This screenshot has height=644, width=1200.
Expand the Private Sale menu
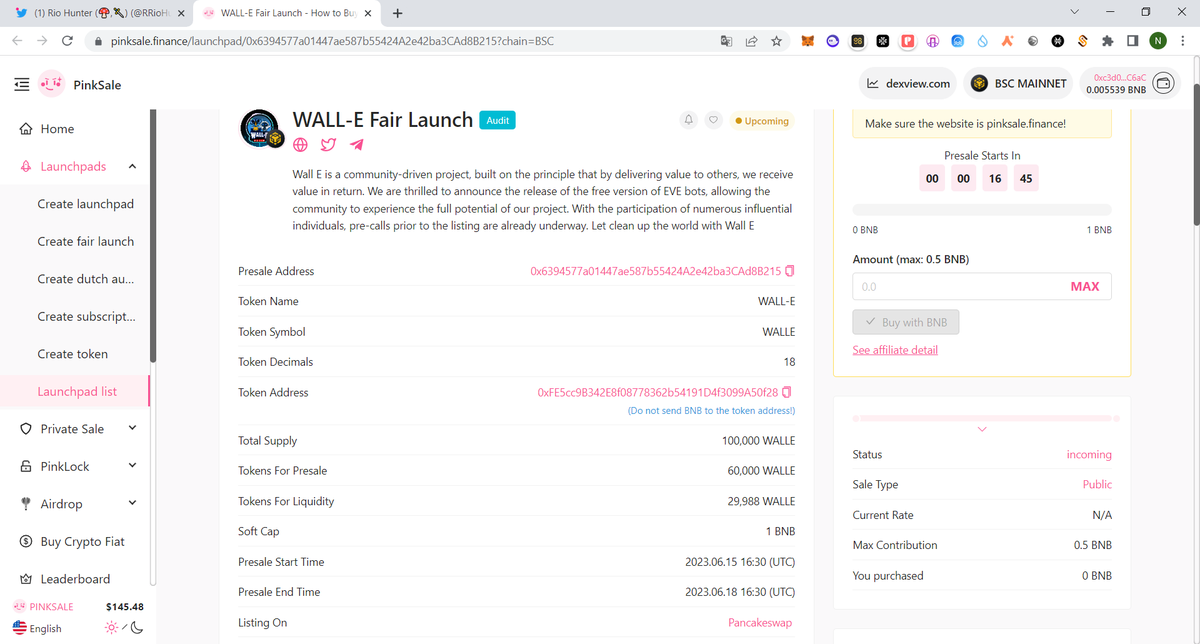[x=133, y=428]
